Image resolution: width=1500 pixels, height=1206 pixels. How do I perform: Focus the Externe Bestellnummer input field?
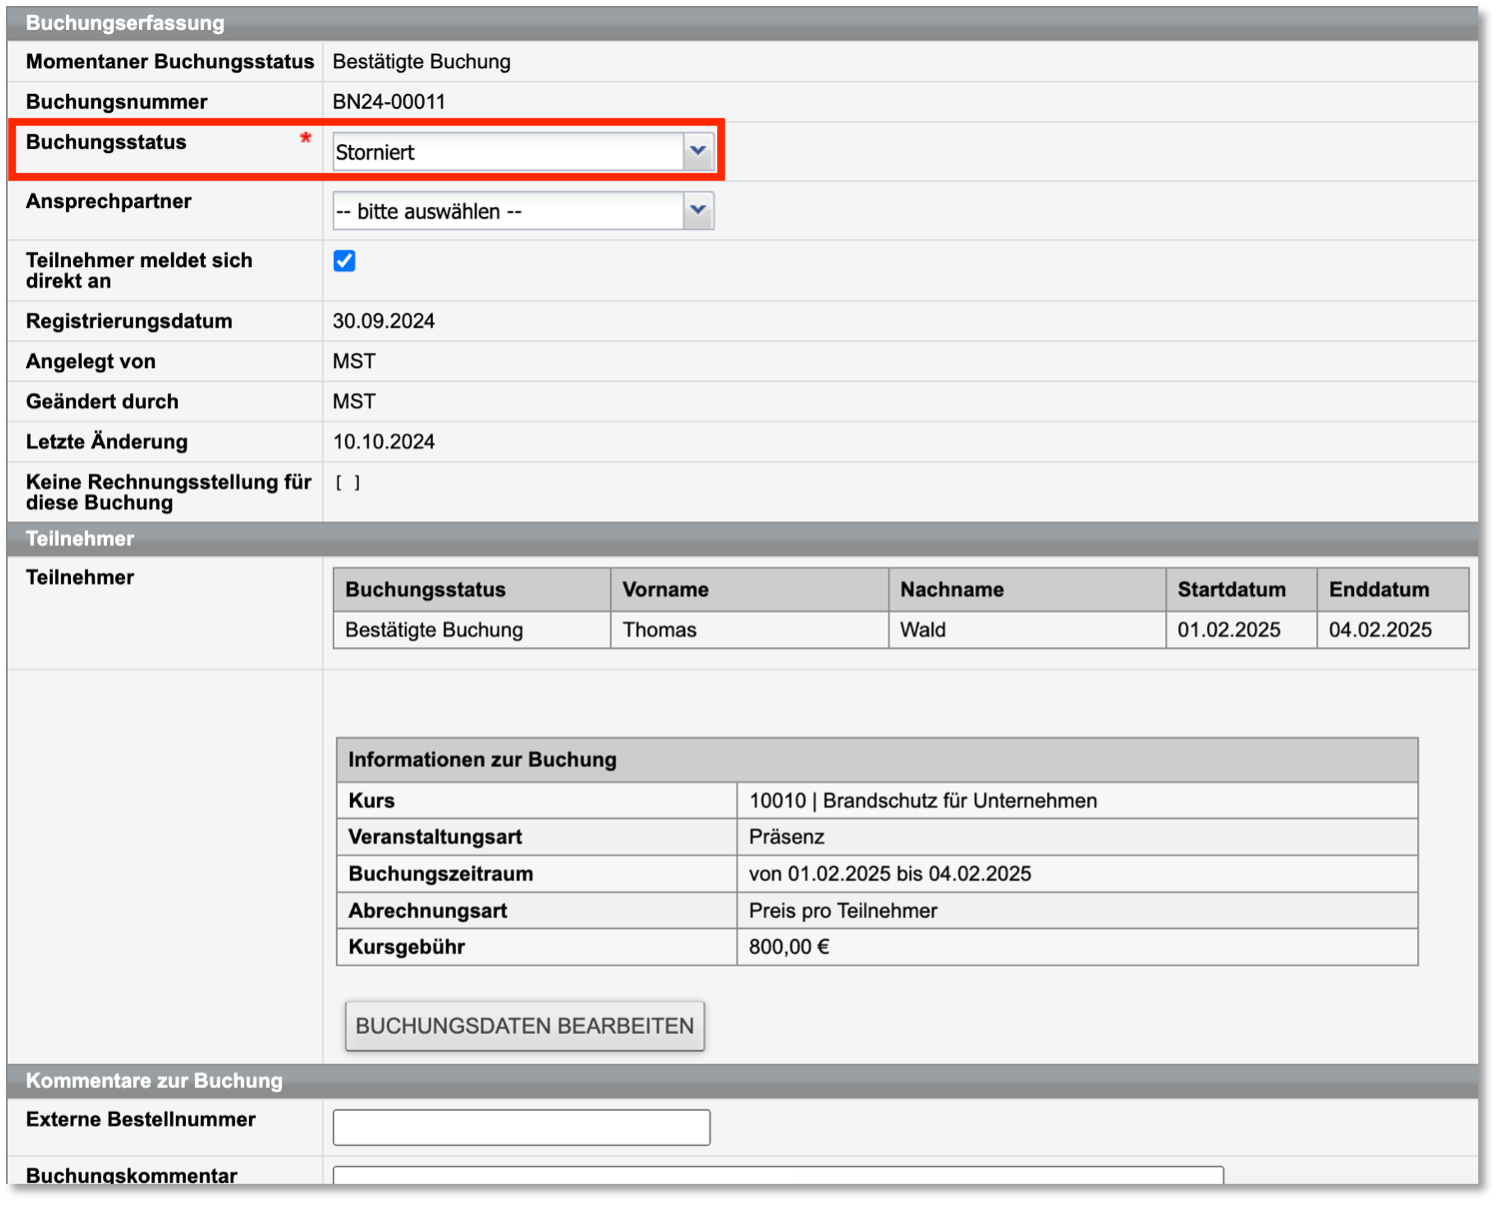521,1127
